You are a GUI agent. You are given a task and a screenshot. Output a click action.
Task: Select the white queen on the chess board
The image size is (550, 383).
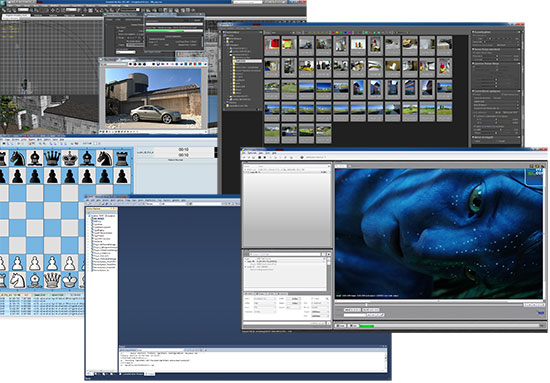point(52,280)
